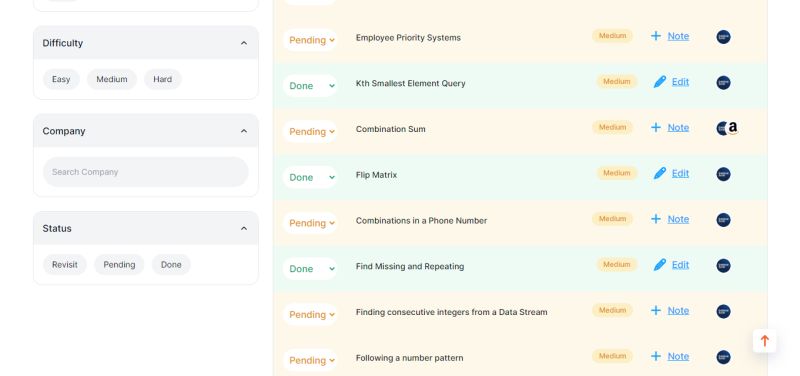Image resolution: width=800 pixels, height=376 pixels.
Task: Collapse the Status filter section
Action: 244,229
